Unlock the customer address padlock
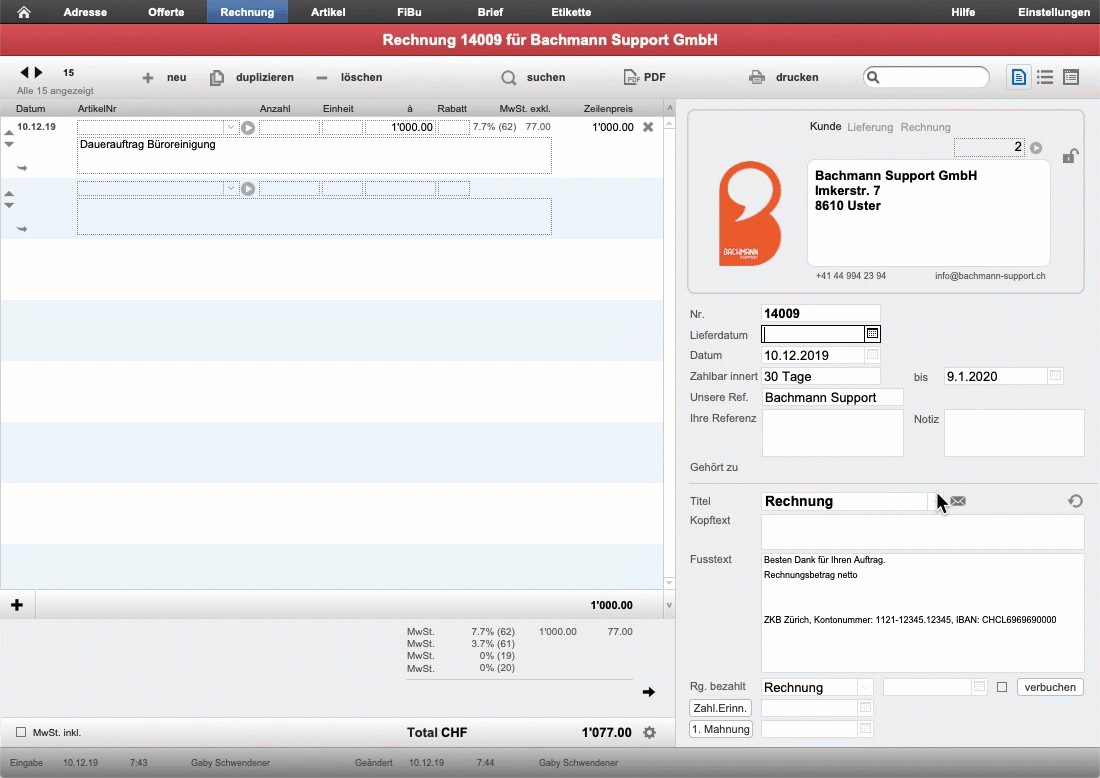This screenshot has height=778, width=1100. click(x=1068, y=156)
